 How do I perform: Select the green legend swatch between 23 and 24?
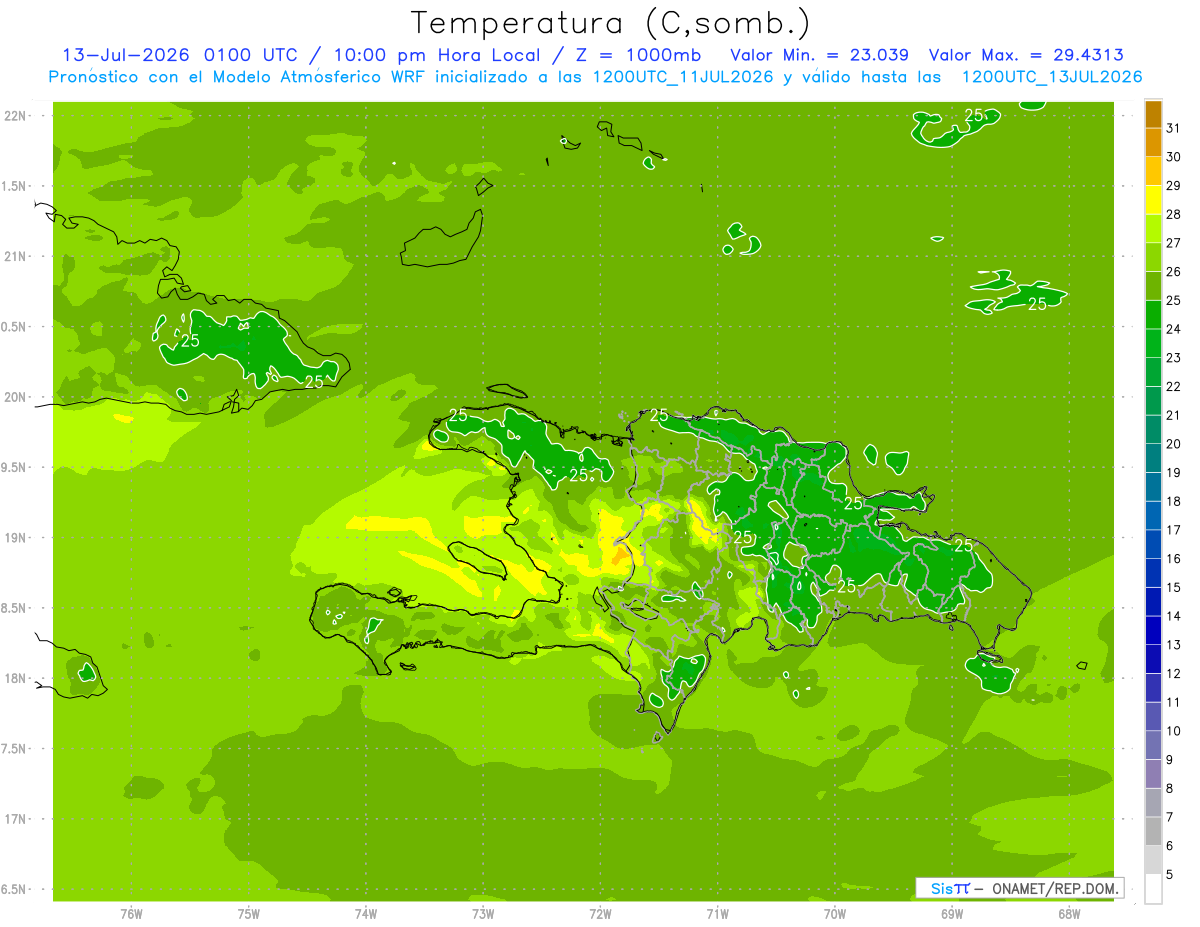point(1153,344)
